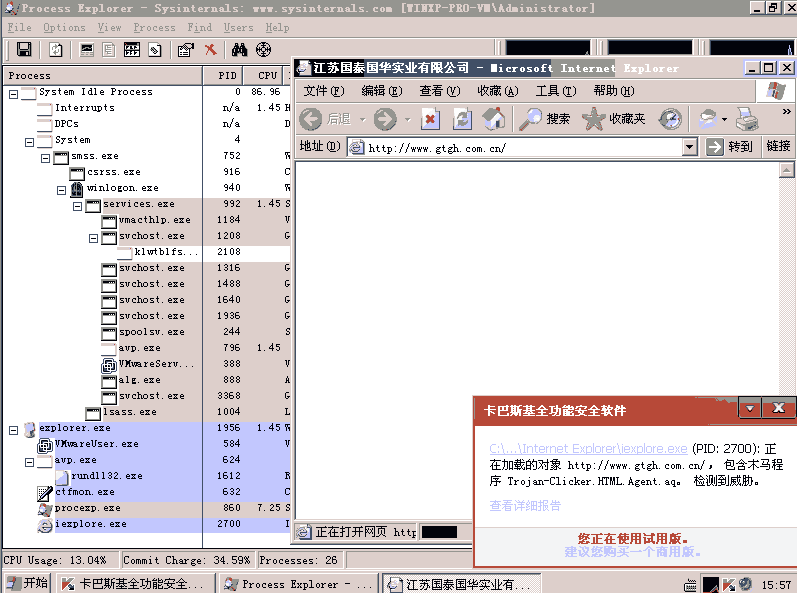797x593 pixels.
Task: Click the Back arrow in Internet Explorer
Action: [311, 119]
